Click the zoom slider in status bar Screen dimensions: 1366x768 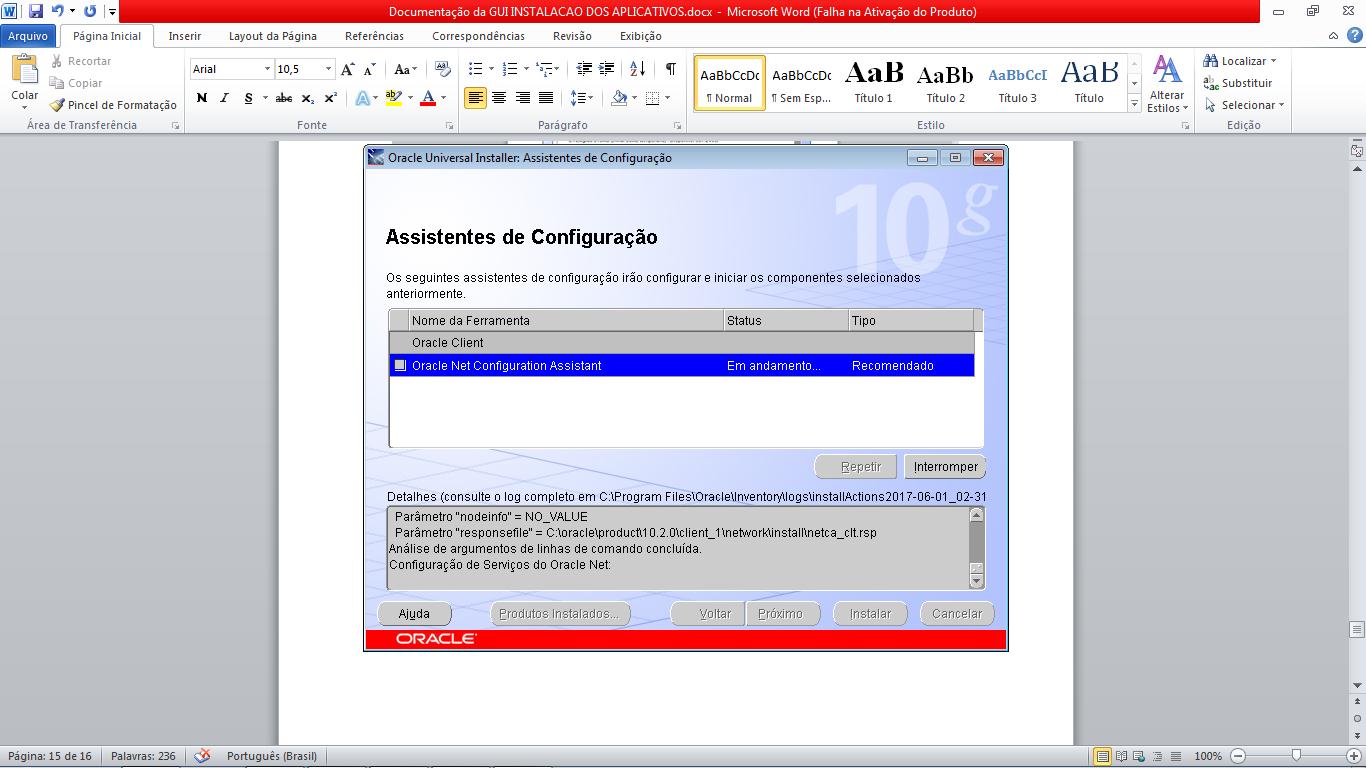tap(1296, 756)
